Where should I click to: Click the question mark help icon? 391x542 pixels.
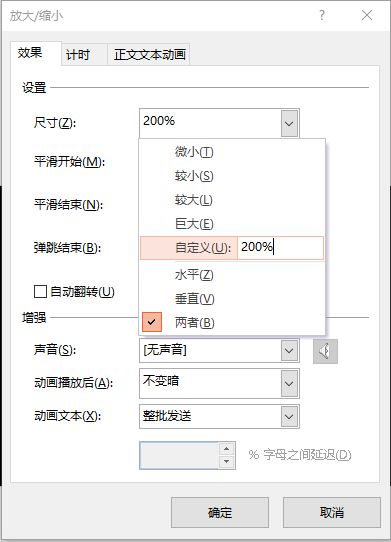(322, 15)
